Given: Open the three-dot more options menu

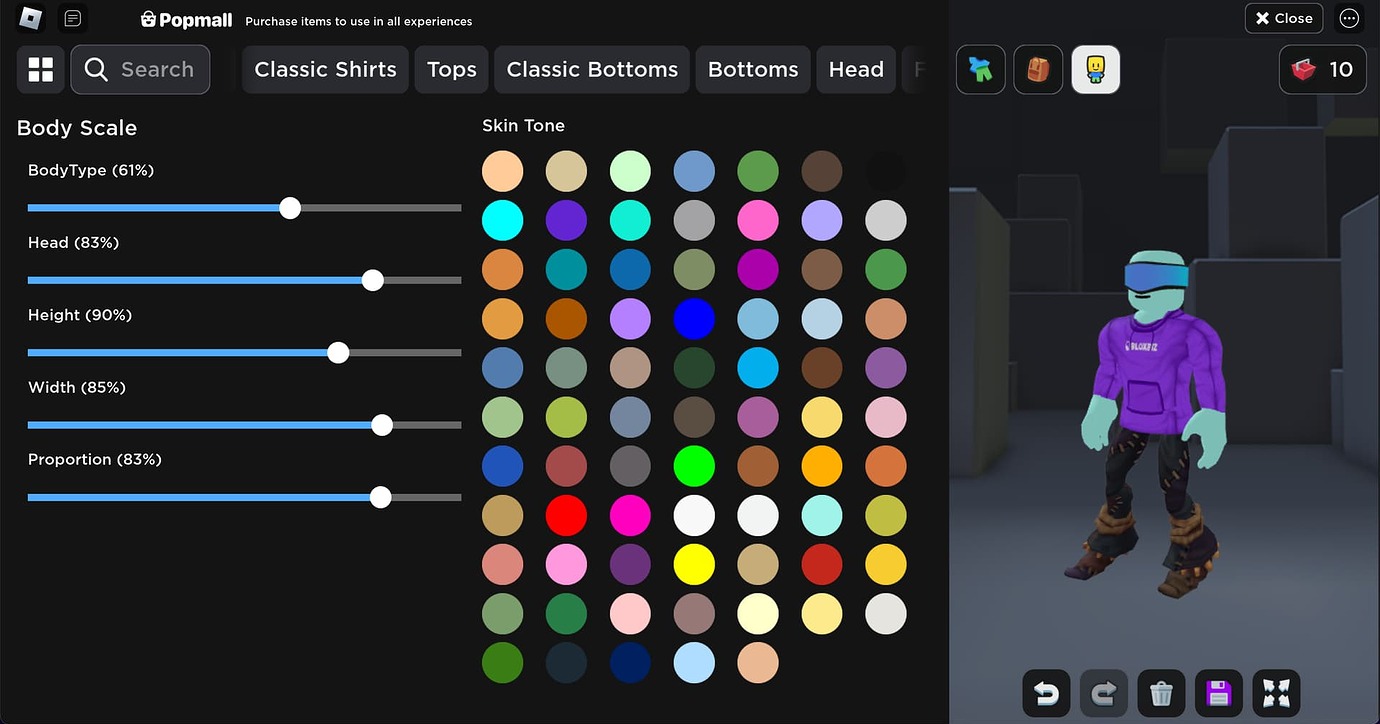Looking at the screenshot, I should [1349, 18].
